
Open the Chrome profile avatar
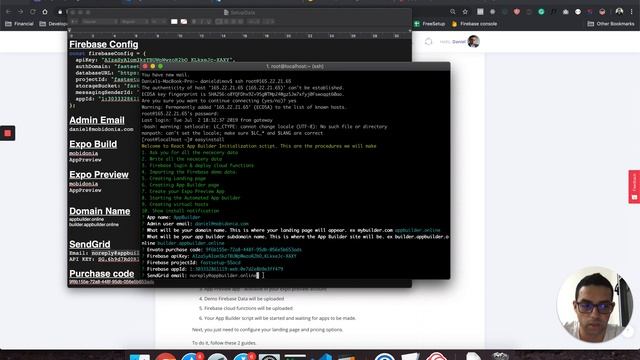tap(619, 11)
